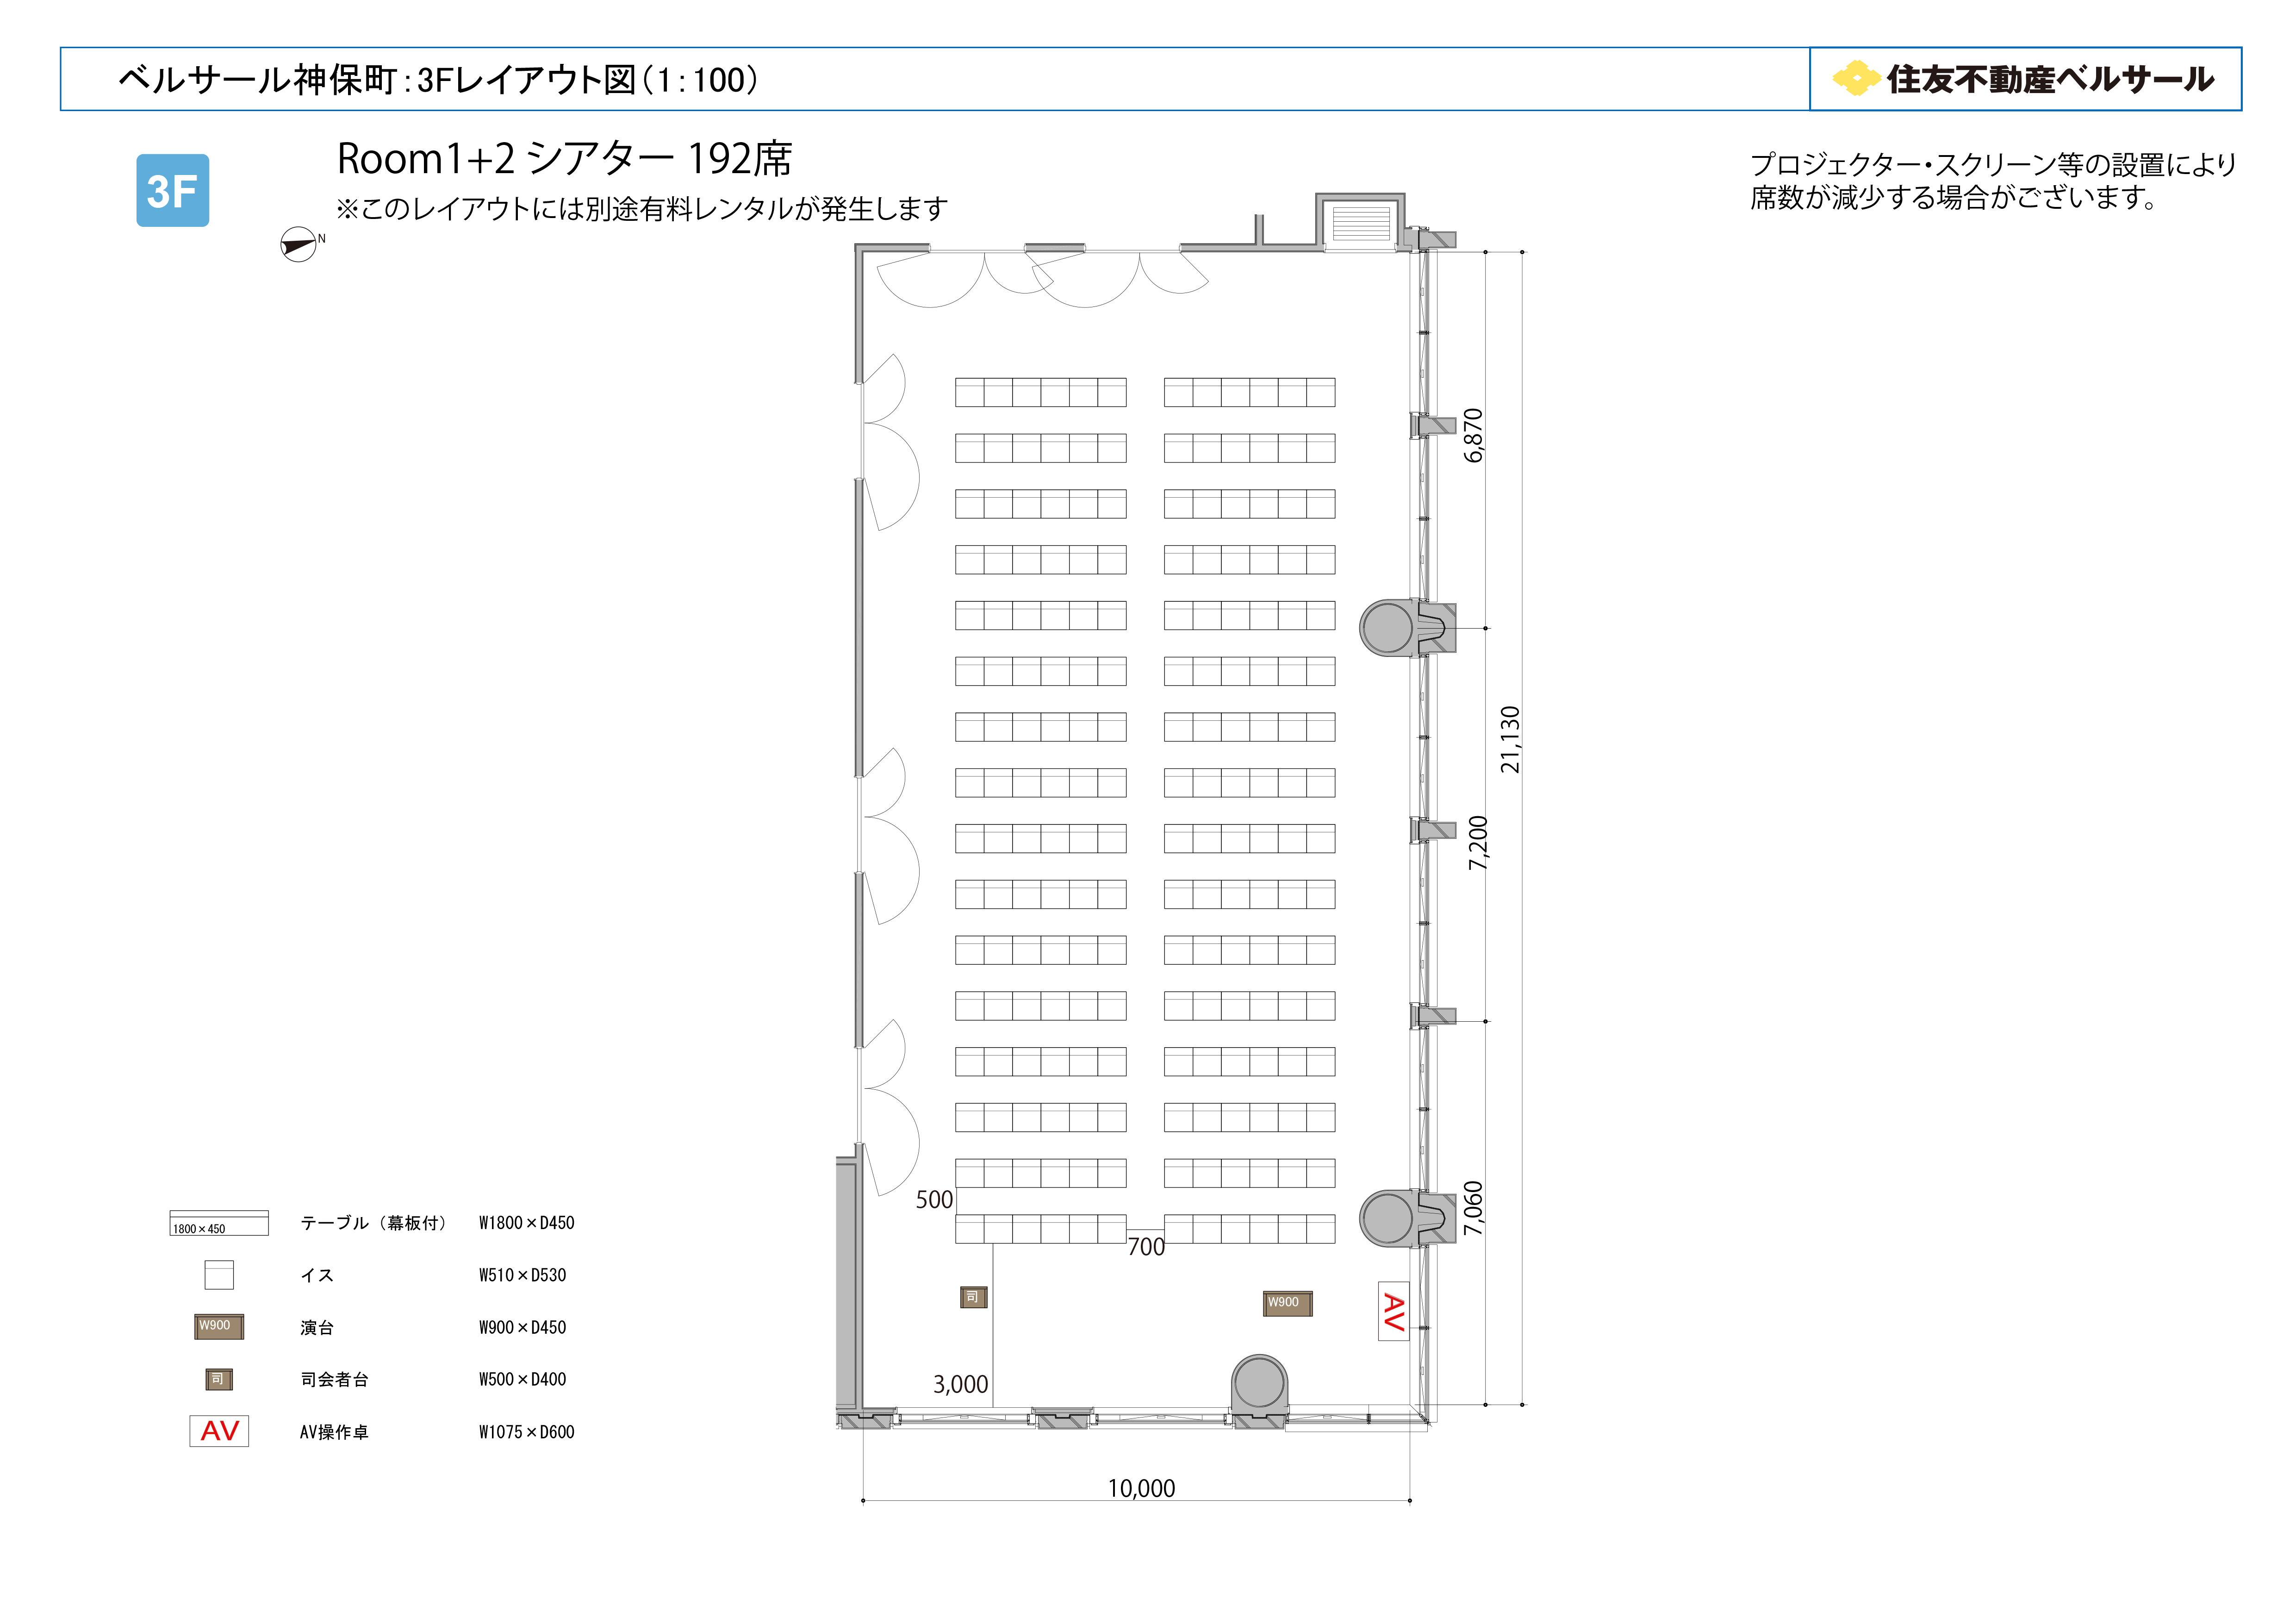Click the Sumitomo Bellesalle yellow logo mark
Screen dimensions: 2296x1624
click(1856, 78)
